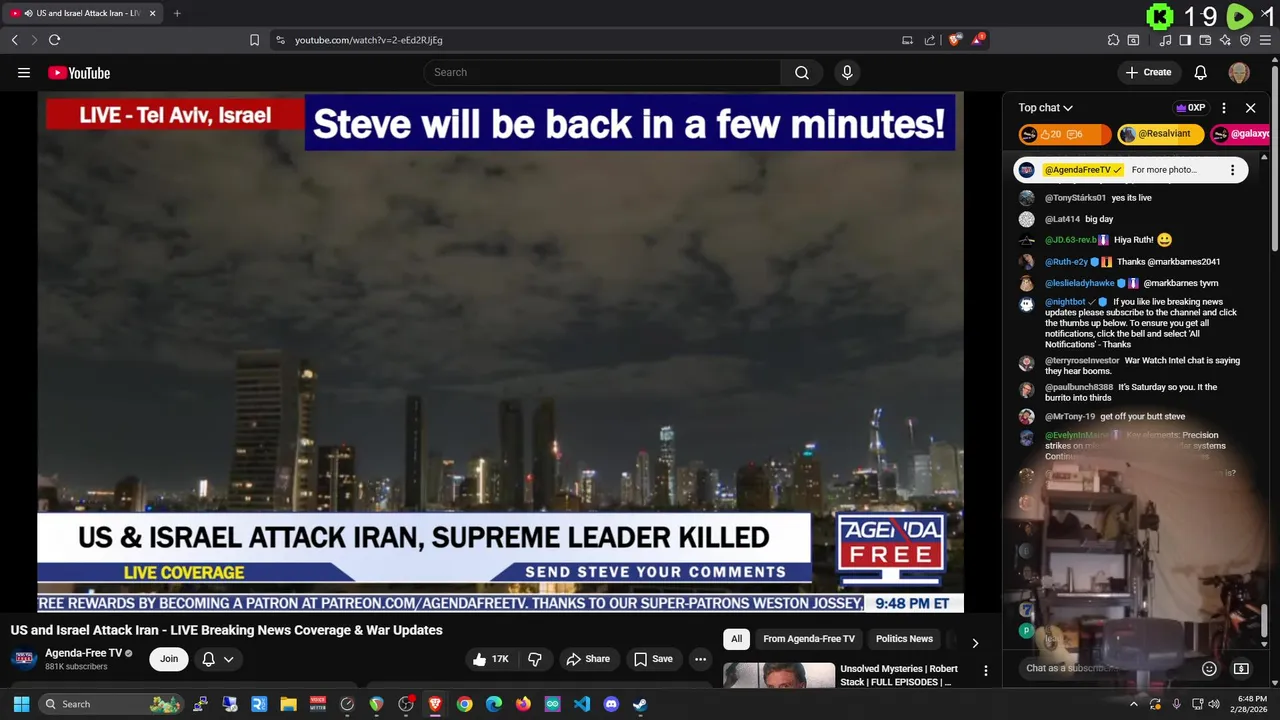1280x720 pixels.
Task: Select the Politics News chip
Action: (x=904, y=639)
